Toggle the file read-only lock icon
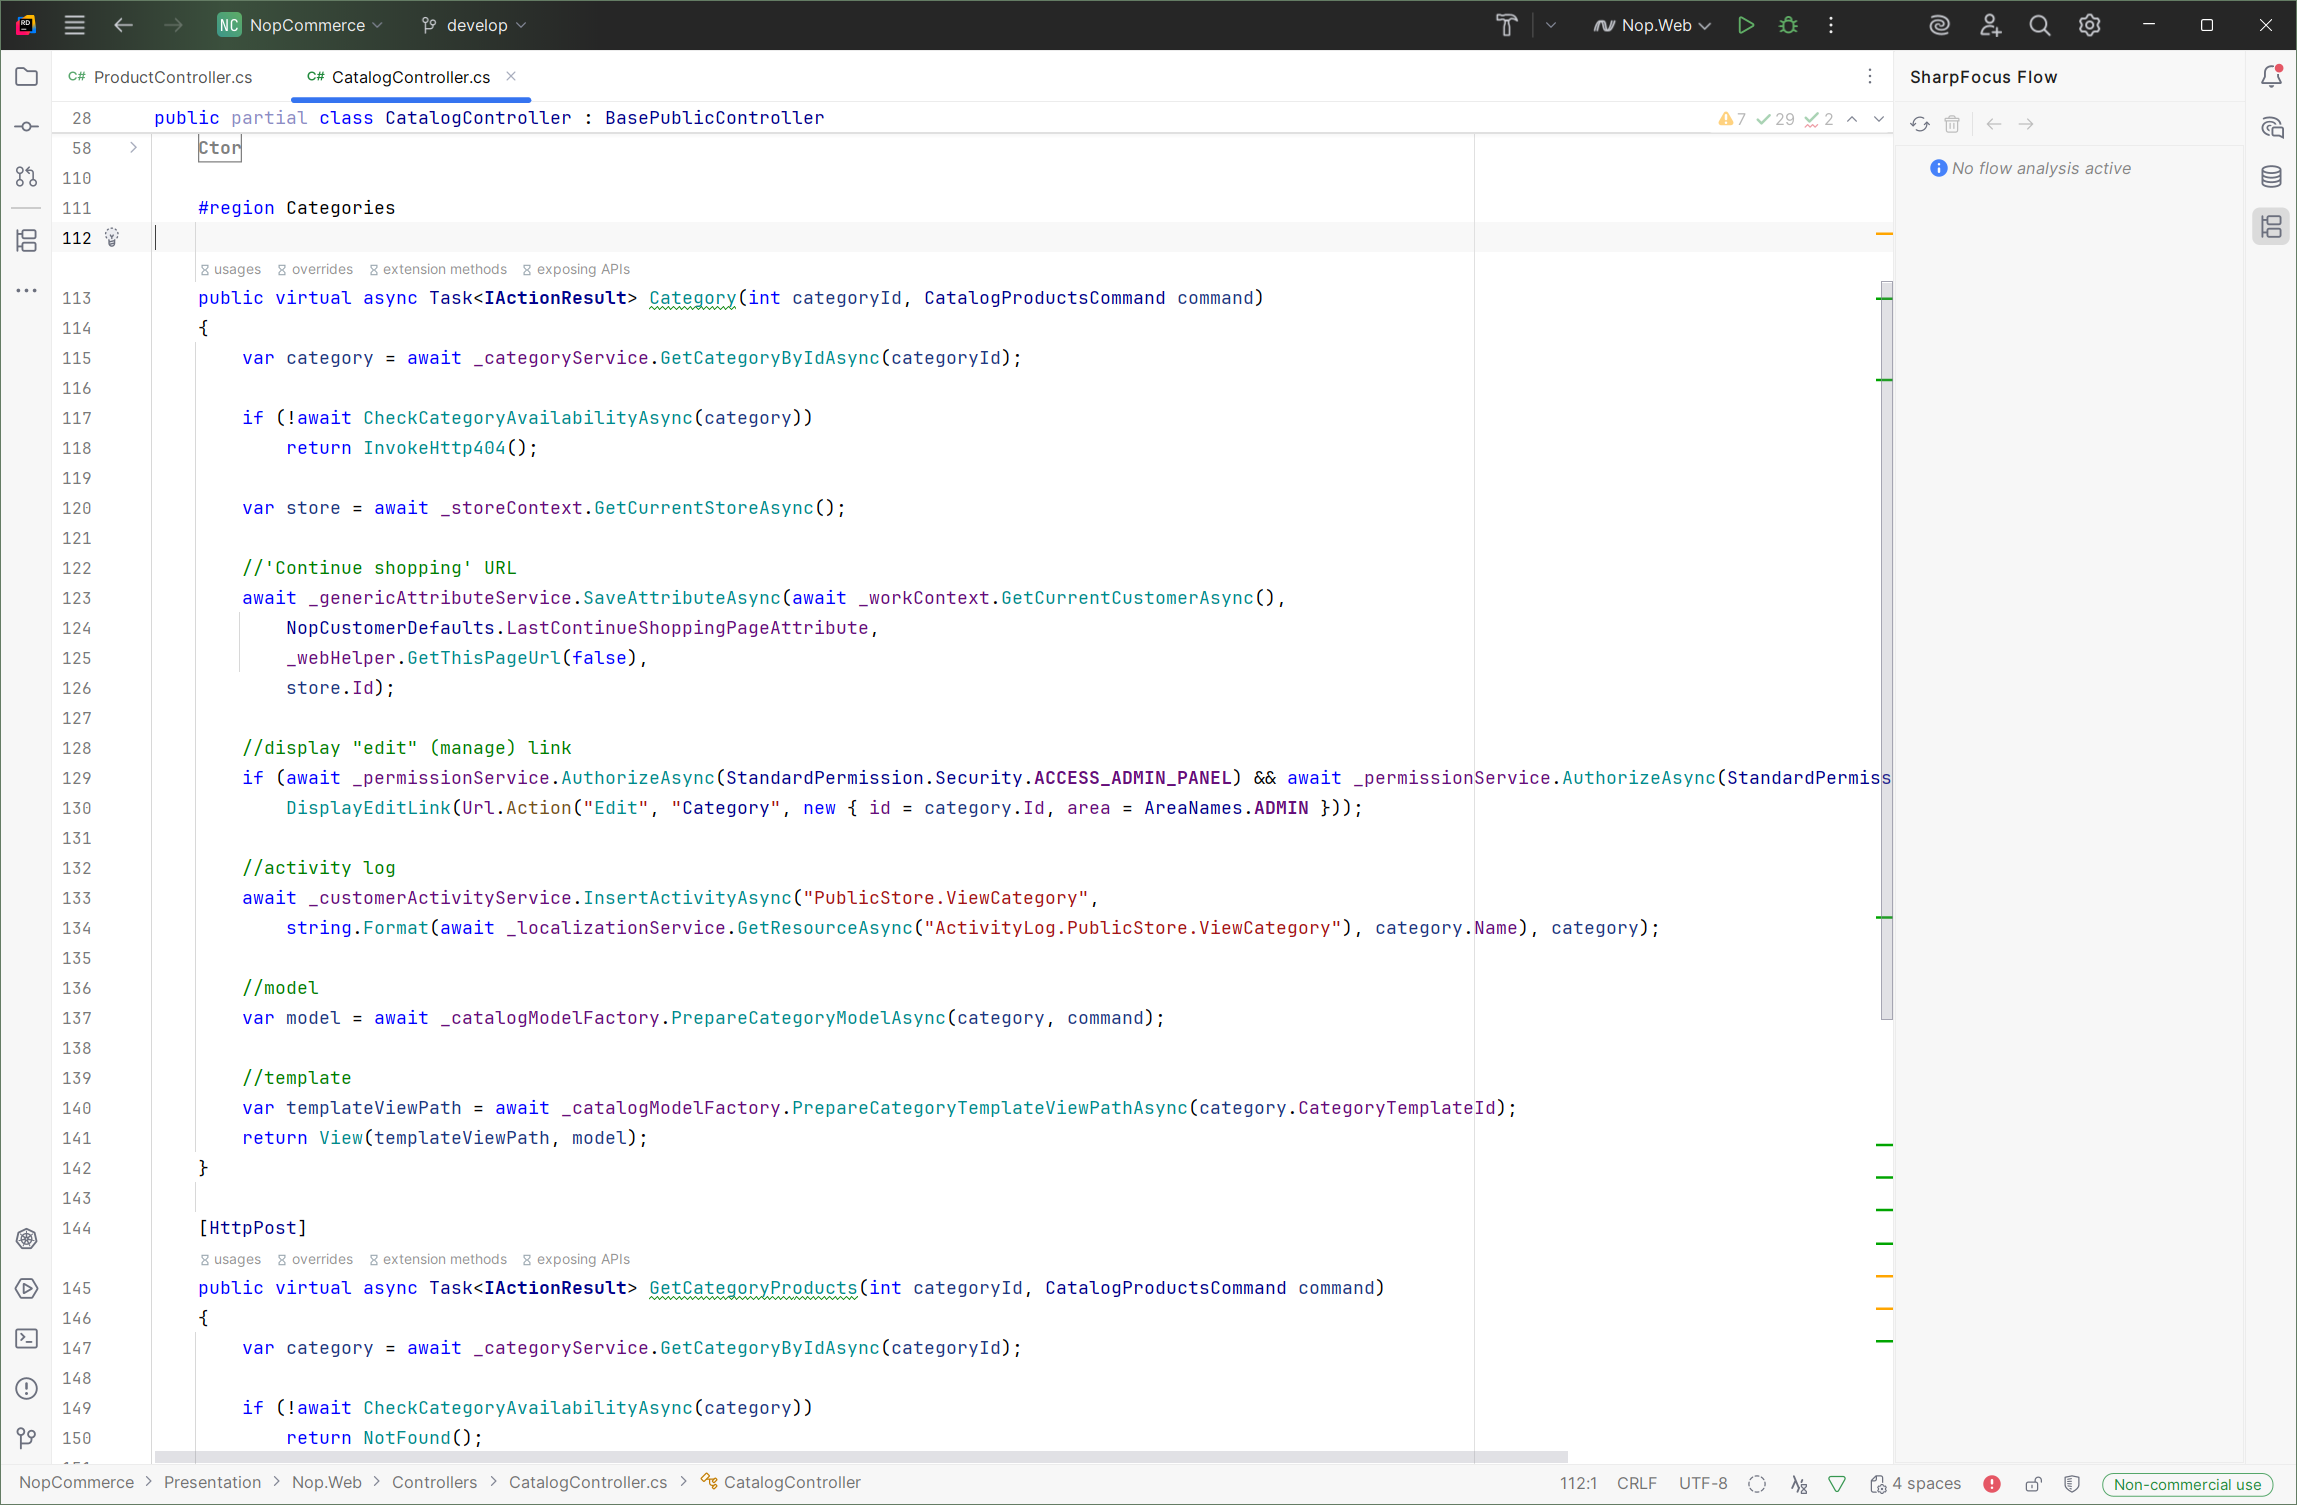Screen dimensions: 2297x1505 2033,1484
